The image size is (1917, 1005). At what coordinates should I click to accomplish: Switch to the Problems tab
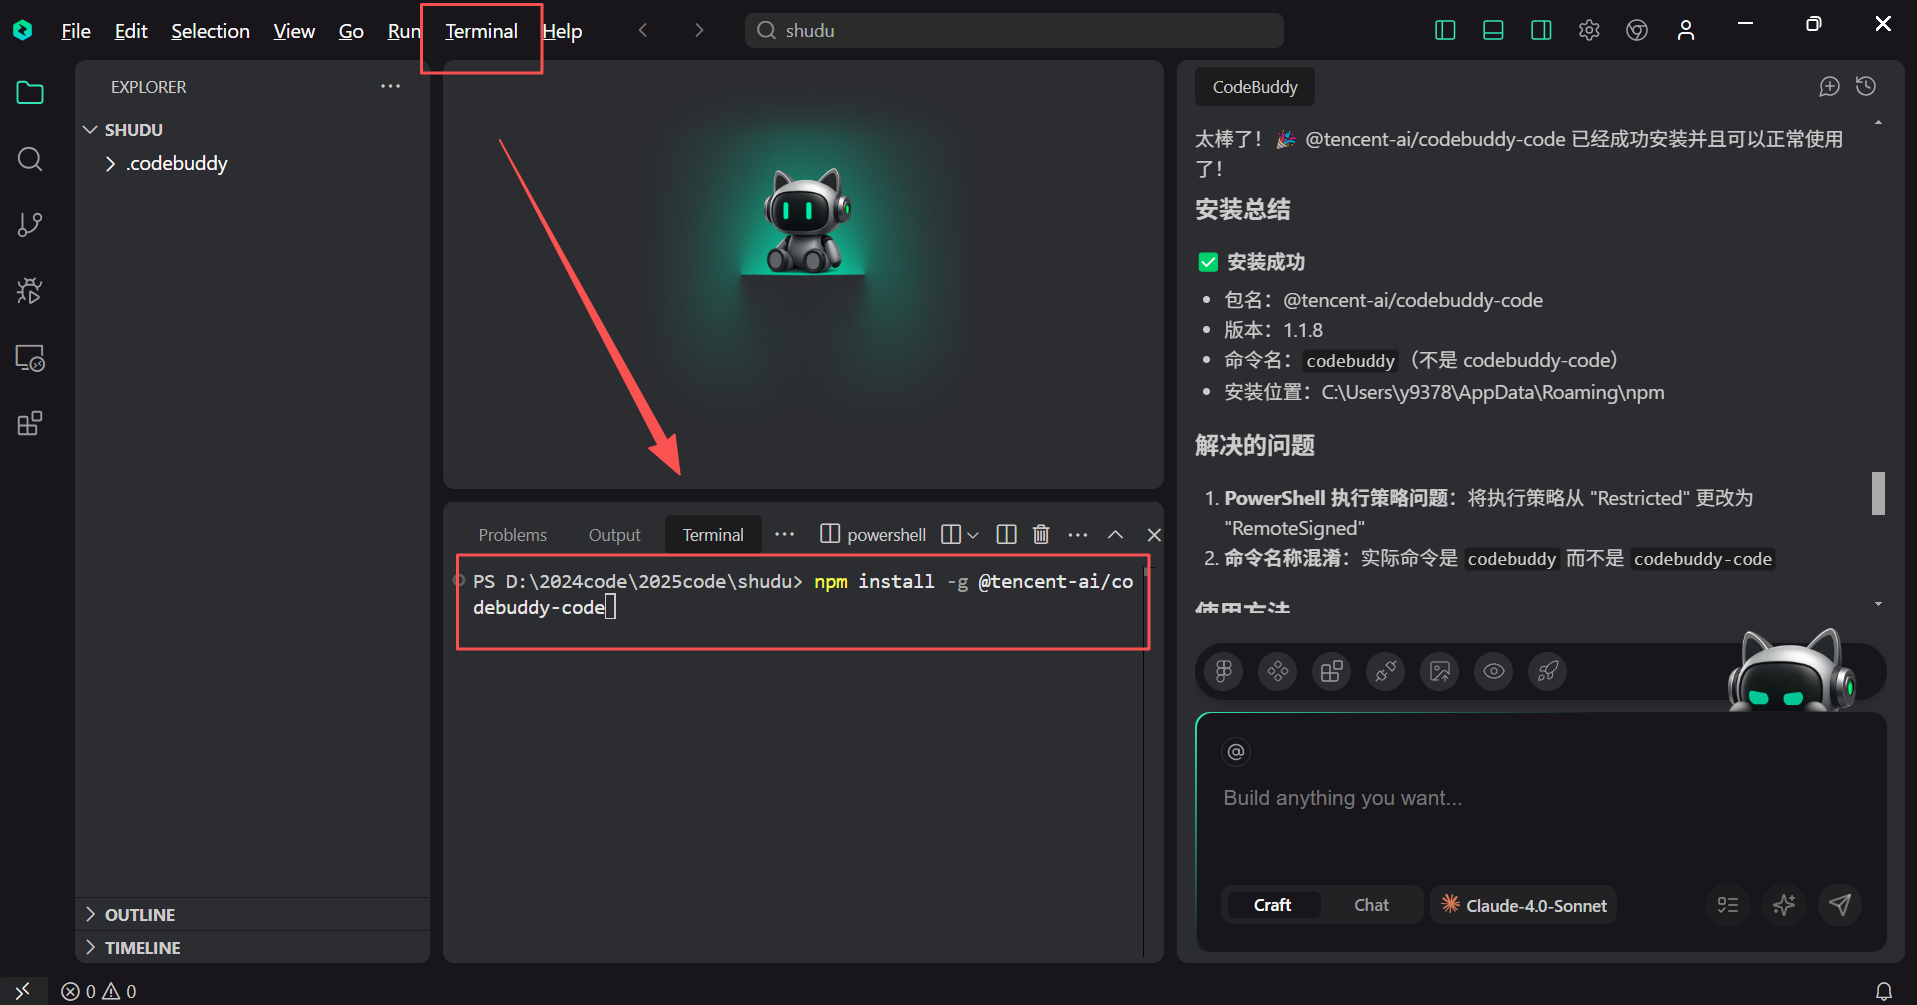pyautogui.click(x=513, y=535)
